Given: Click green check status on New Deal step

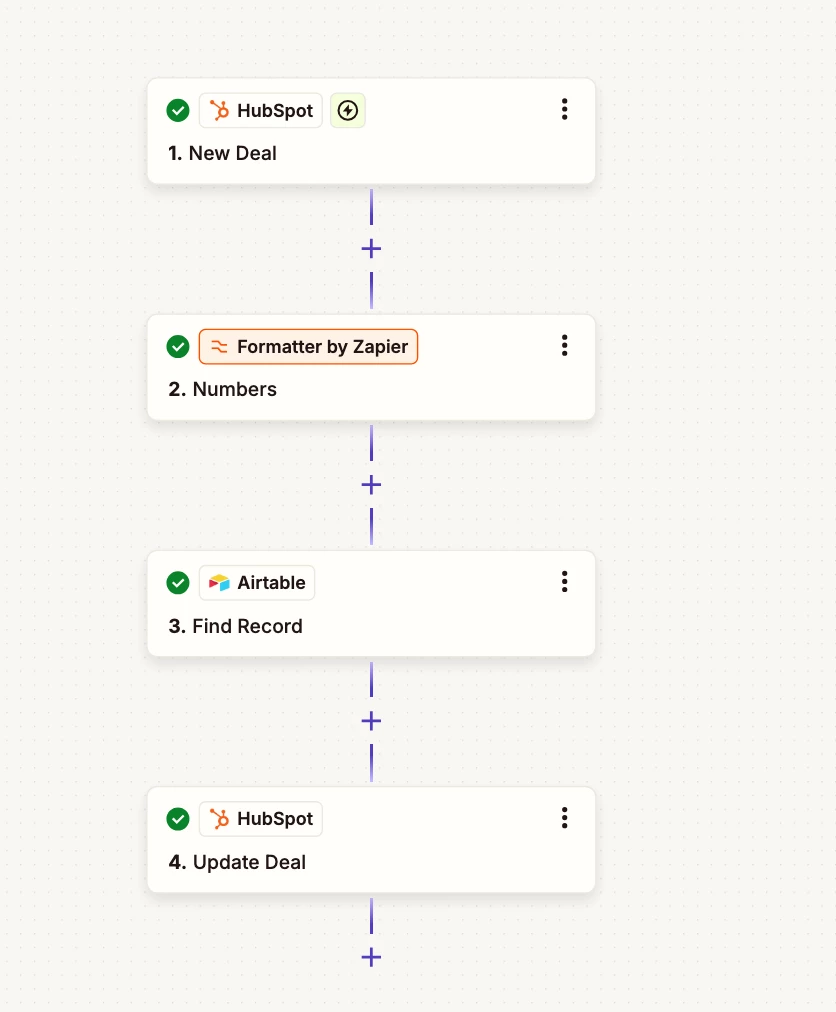Looking at the screenshot, I should [x=178, y=110].
